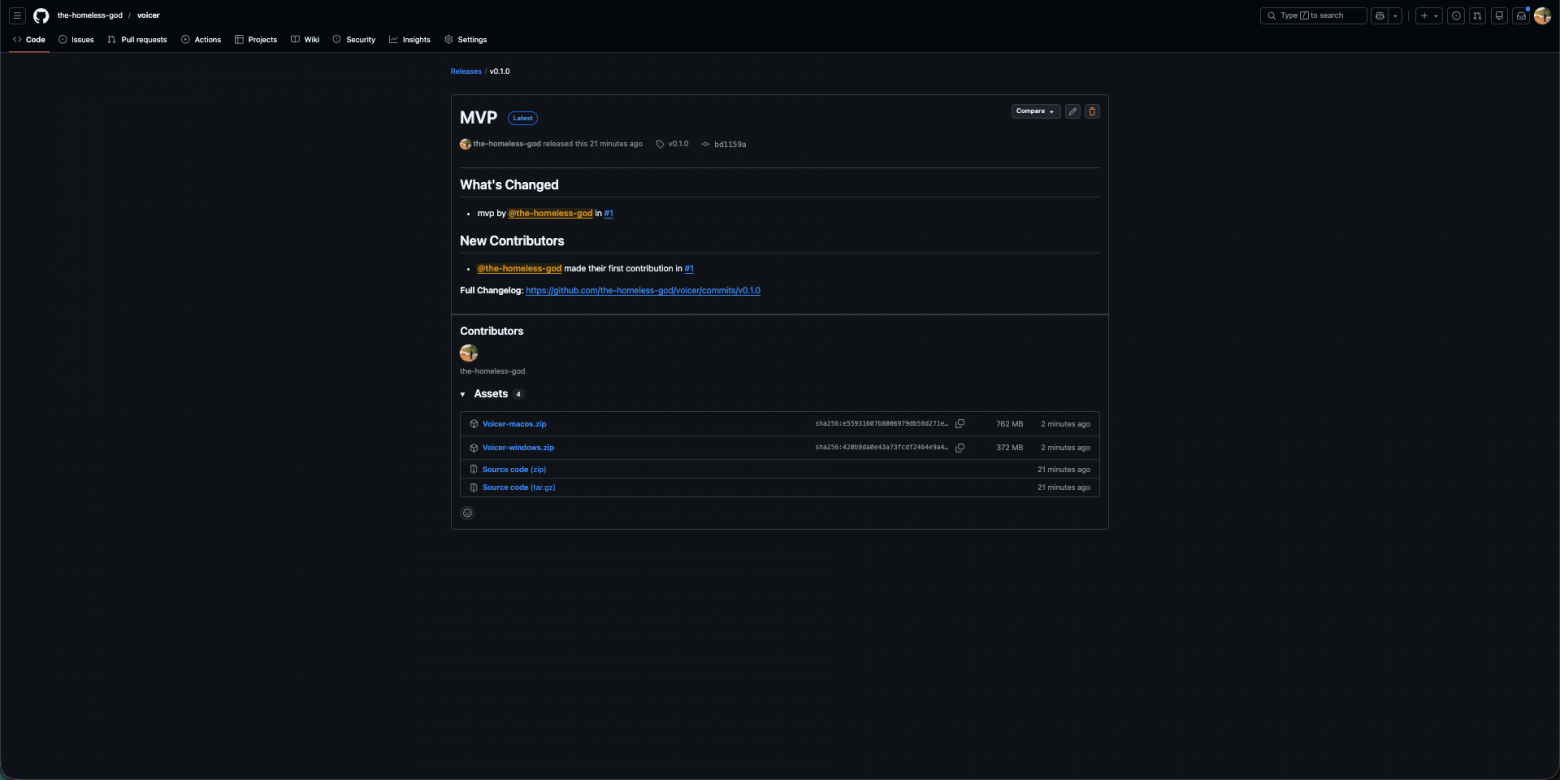This screenshot has width=1560, height=780.
Task: Open the v0.1.0 tag link
Action: point(678,144)
